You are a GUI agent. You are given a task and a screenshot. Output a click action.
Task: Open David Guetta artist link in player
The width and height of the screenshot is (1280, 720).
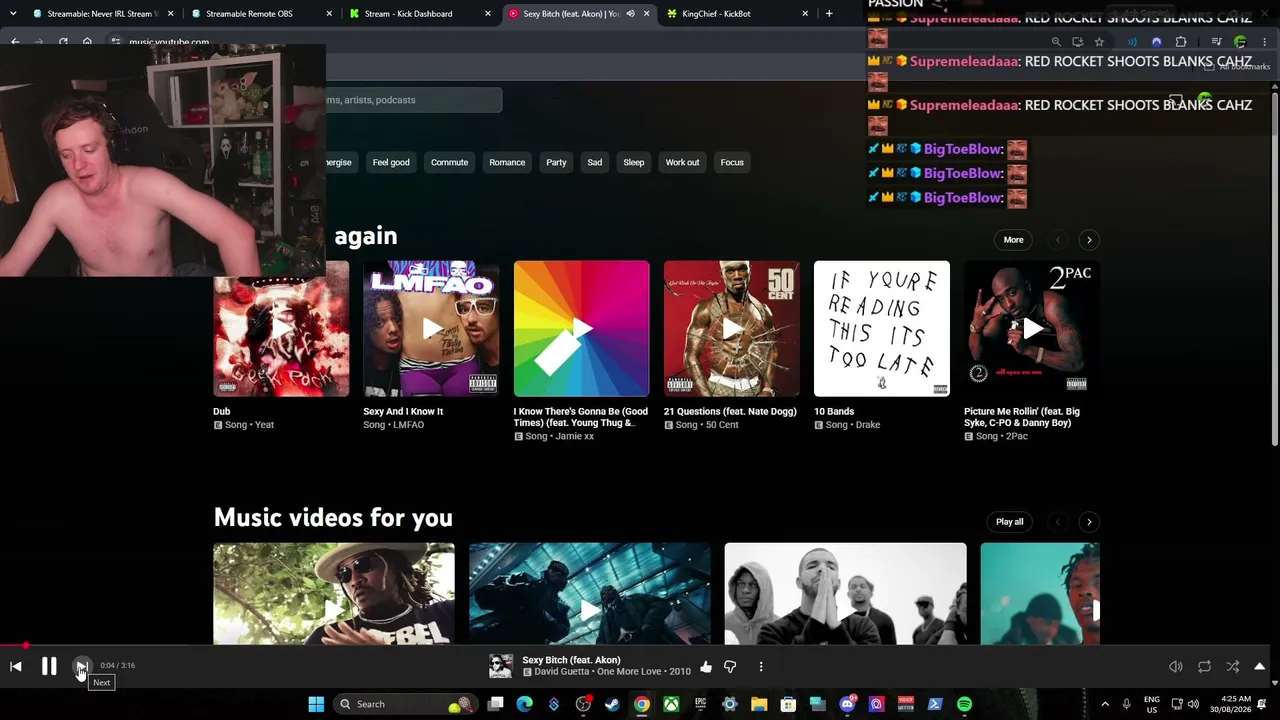563,672
